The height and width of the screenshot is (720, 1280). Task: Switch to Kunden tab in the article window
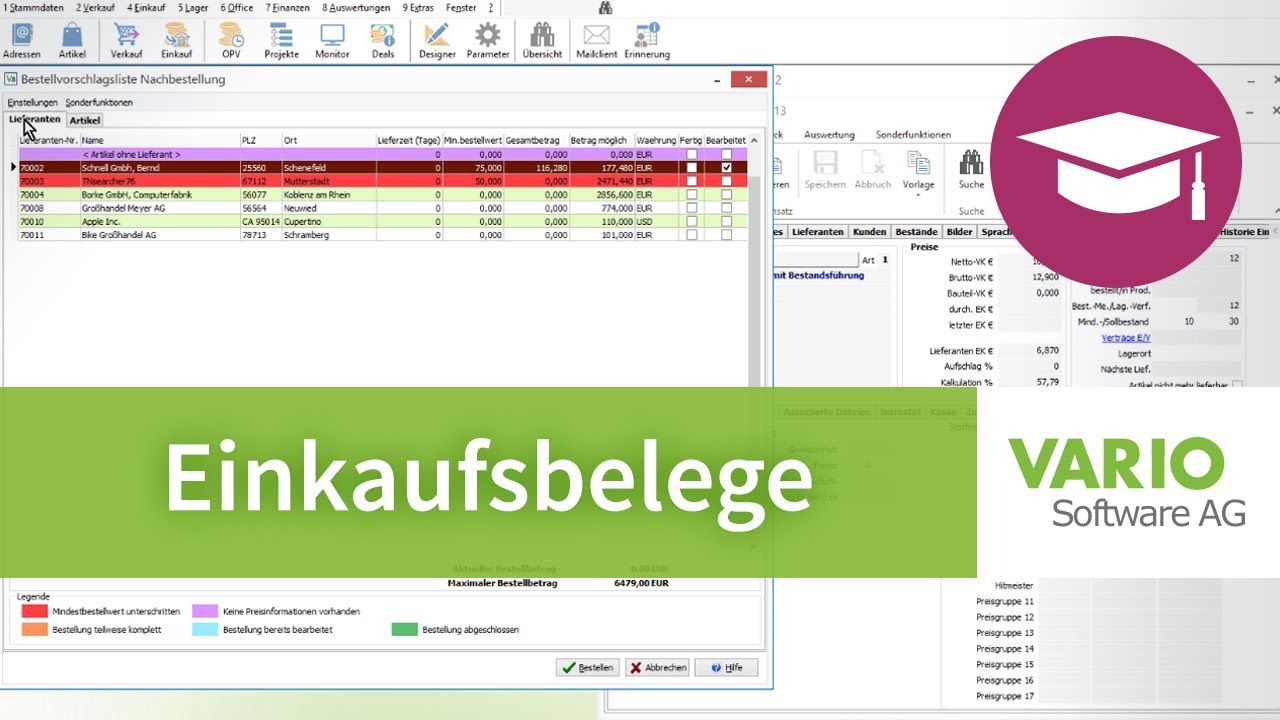869,232
